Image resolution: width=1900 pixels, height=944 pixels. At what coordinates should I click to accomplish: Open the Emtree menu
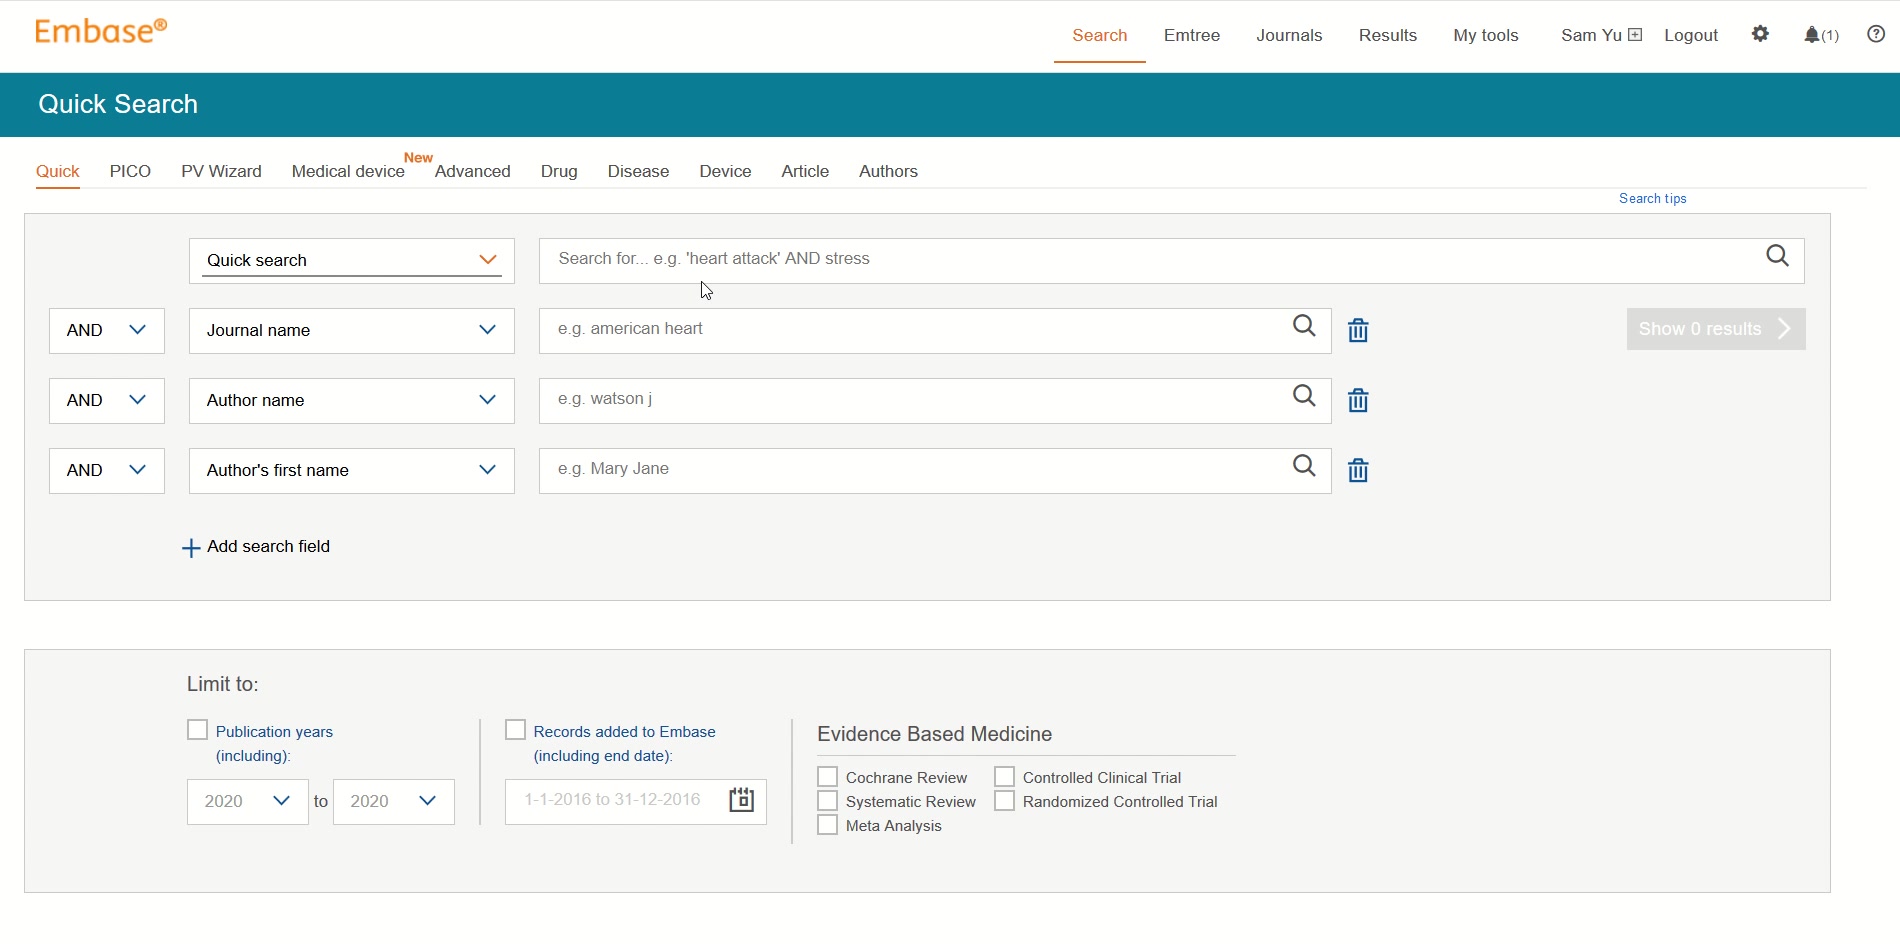coord(1192,35)
